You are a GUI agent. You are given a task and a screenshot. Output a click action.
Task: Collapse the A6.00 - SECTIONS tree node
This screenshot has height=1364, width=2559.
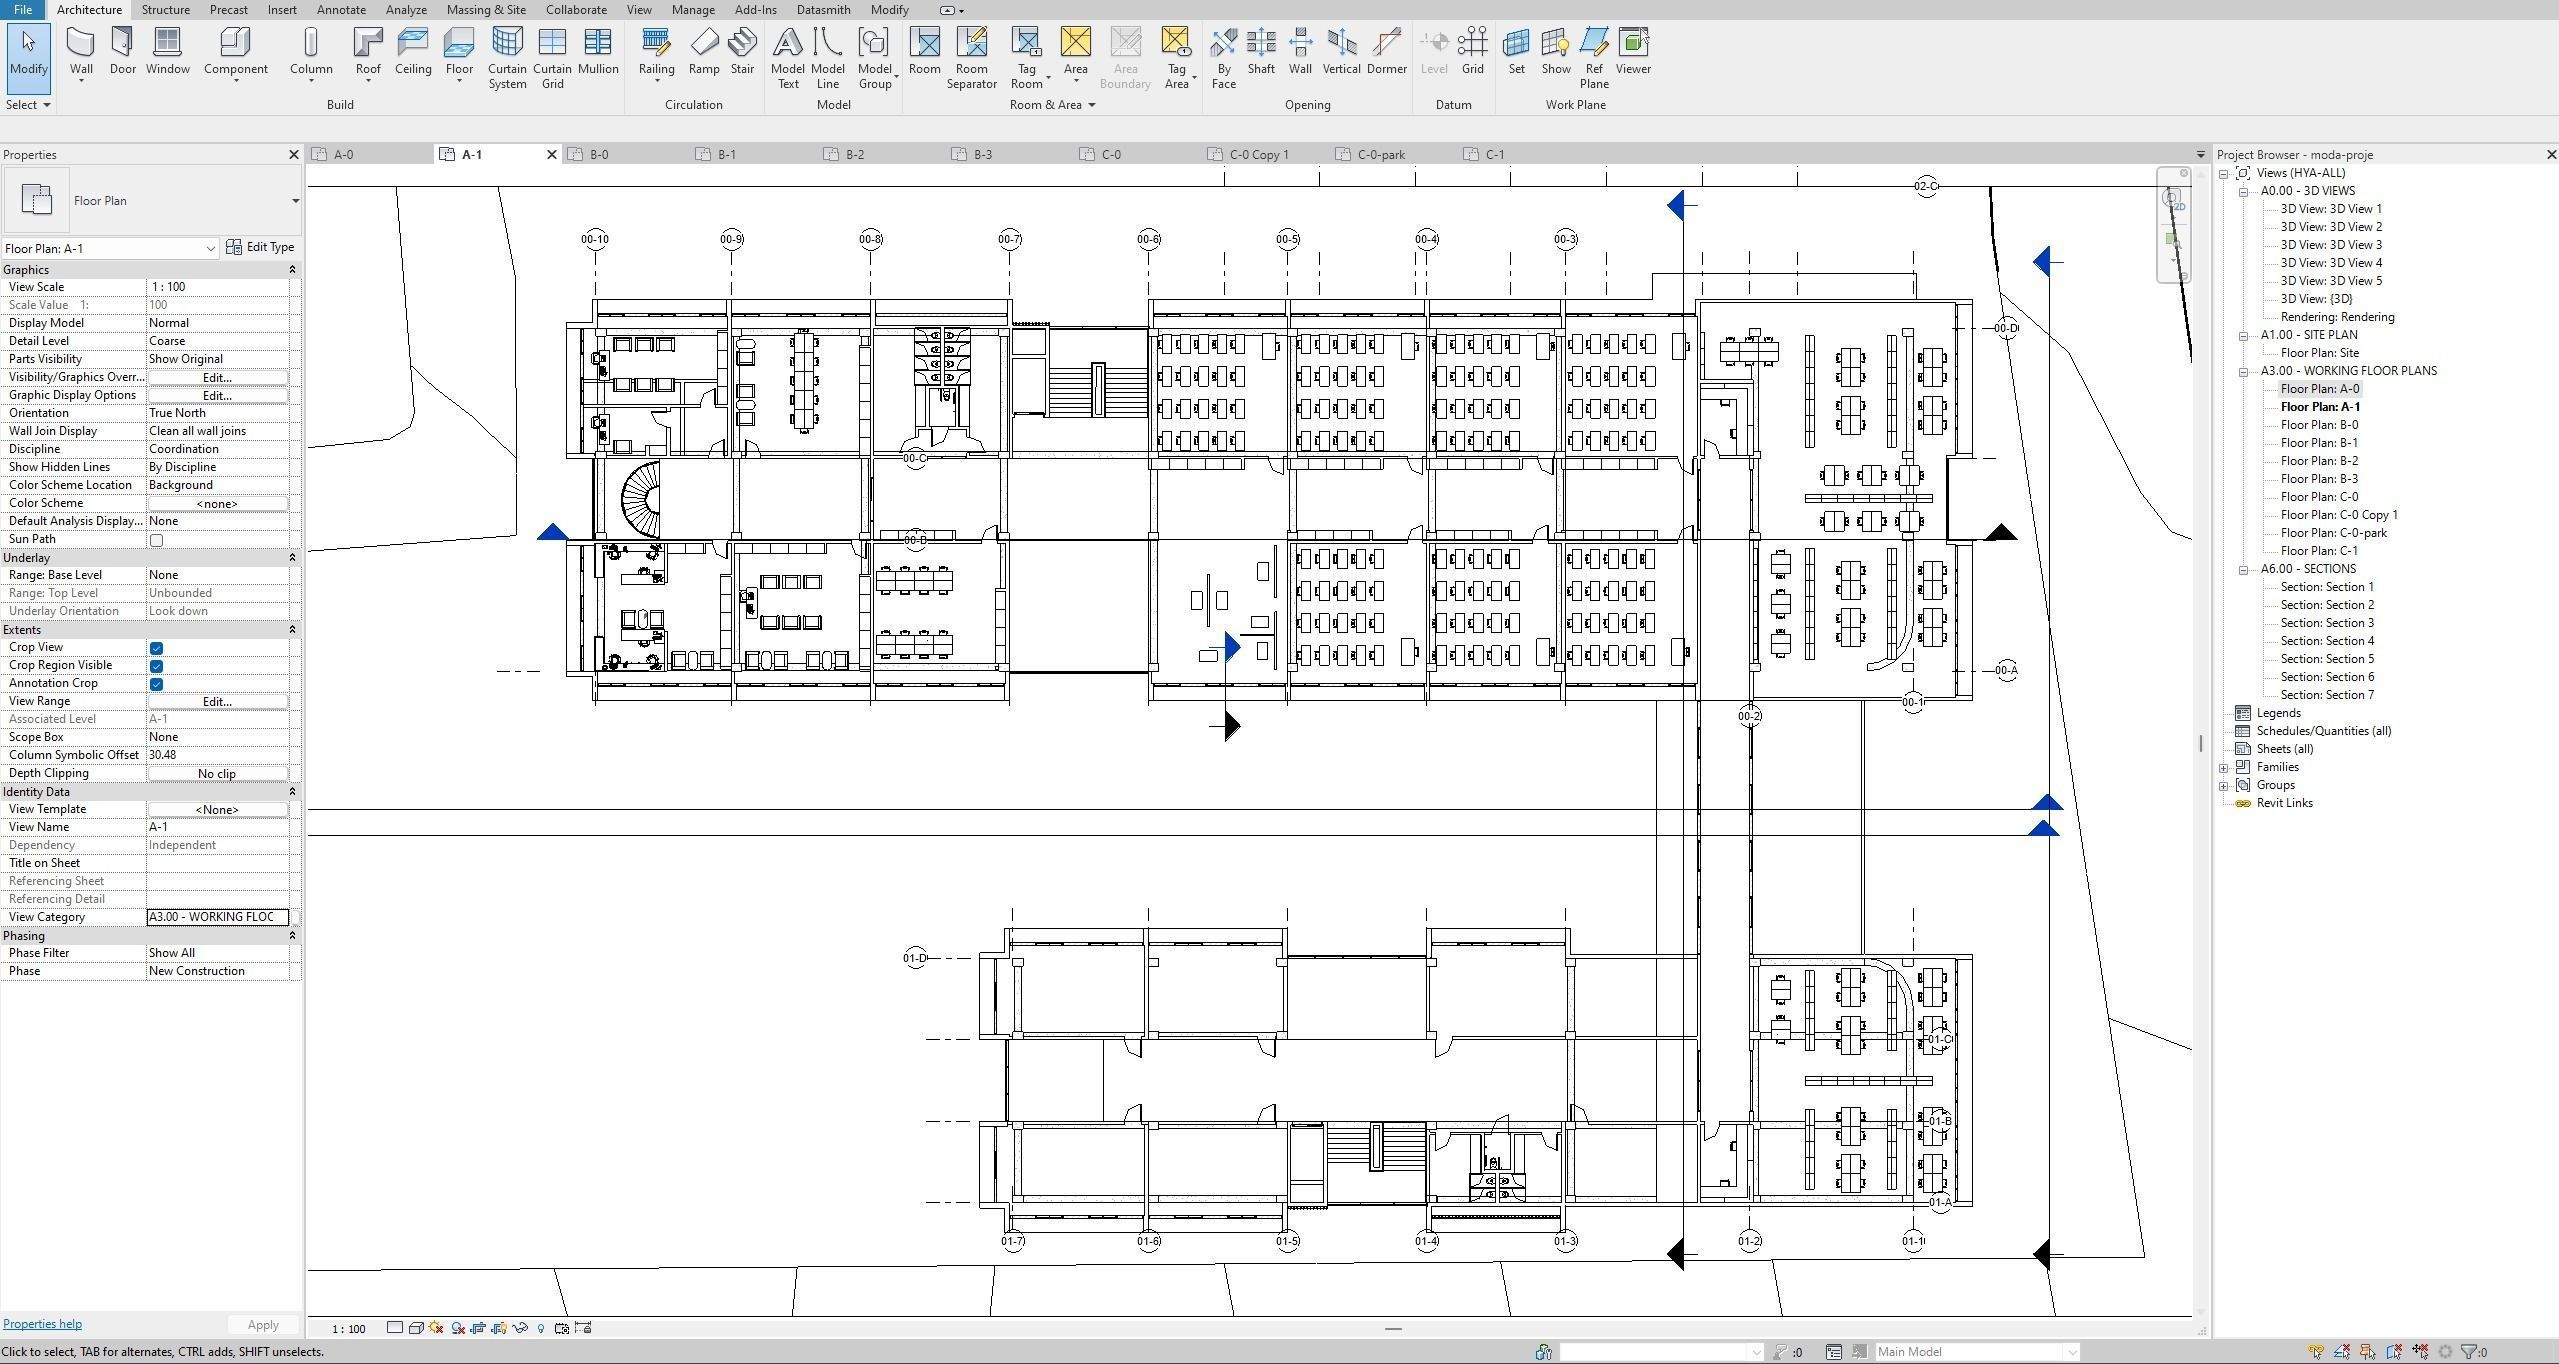click(x=2244, y=570)
